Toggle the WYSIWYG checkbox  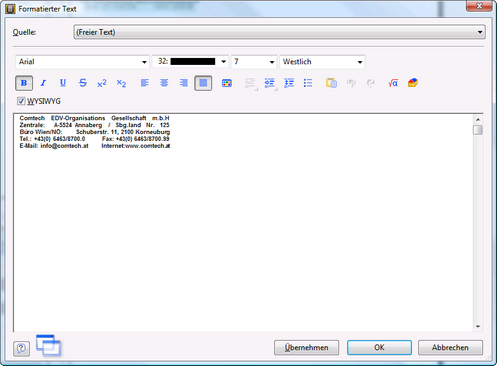21,101
